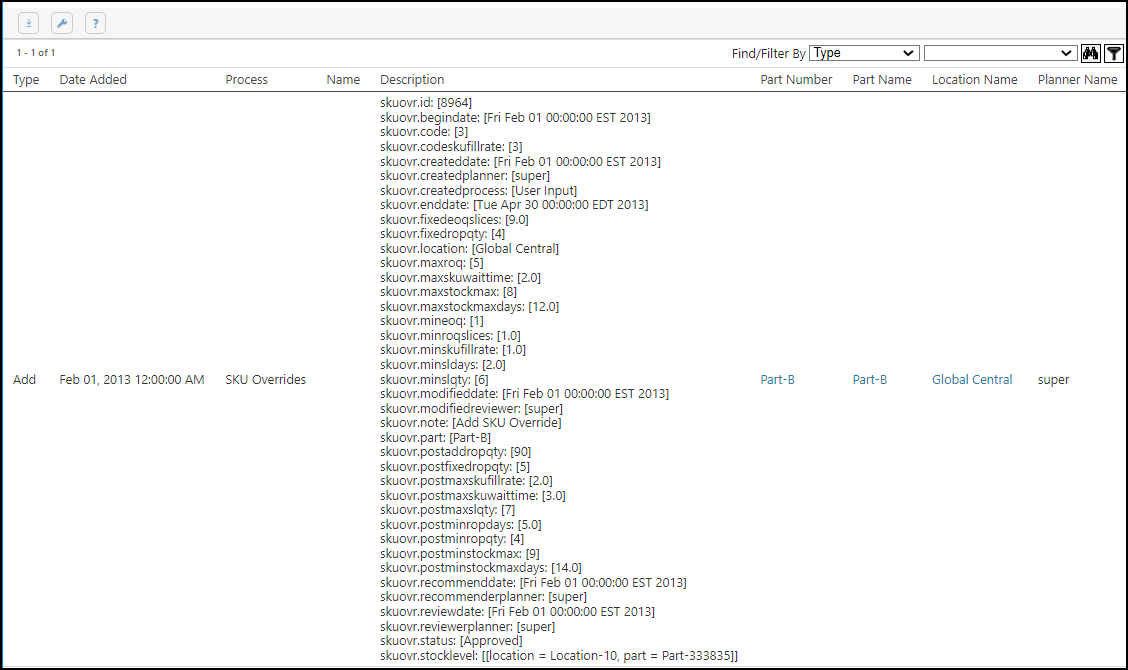
Task: Open the Part-B link under Part Number
Action: pyautogui.click(x=777, y=380)
